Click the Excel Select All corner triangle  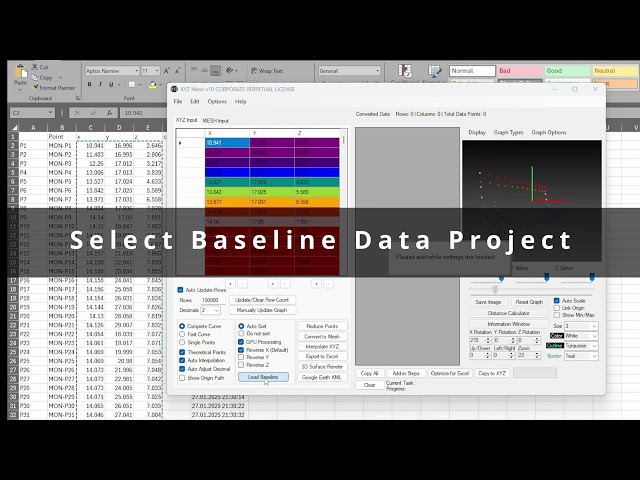14,127
